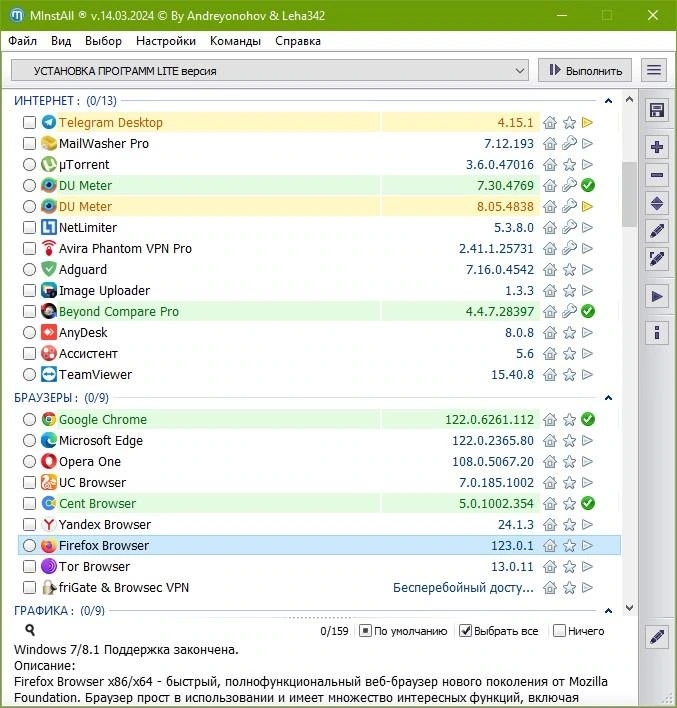This screenshot has width=677, height=708.
Task: Click the list scrollbar up arrow
Action: 629,99
